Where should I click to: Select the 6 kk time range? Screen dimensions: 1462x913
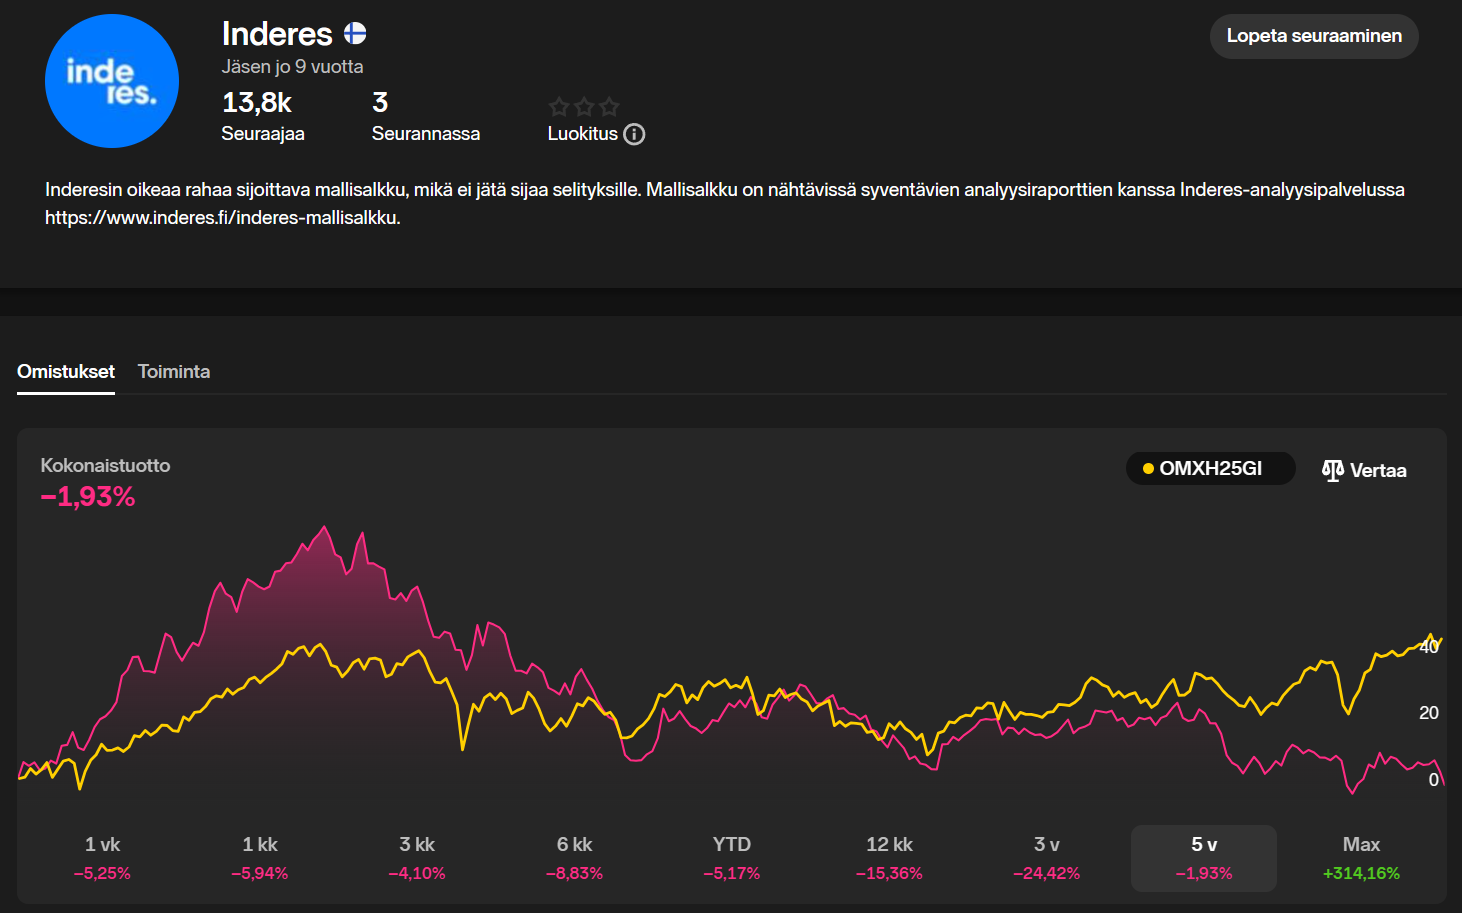click(x=575, y=857)
